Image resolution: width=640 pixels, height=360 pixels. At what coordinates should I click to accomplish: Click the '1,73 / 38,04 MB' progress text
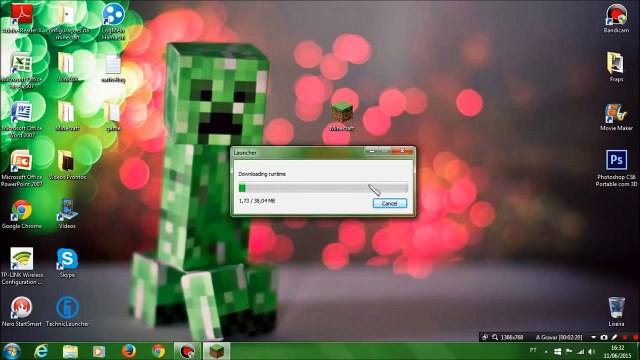257,201
